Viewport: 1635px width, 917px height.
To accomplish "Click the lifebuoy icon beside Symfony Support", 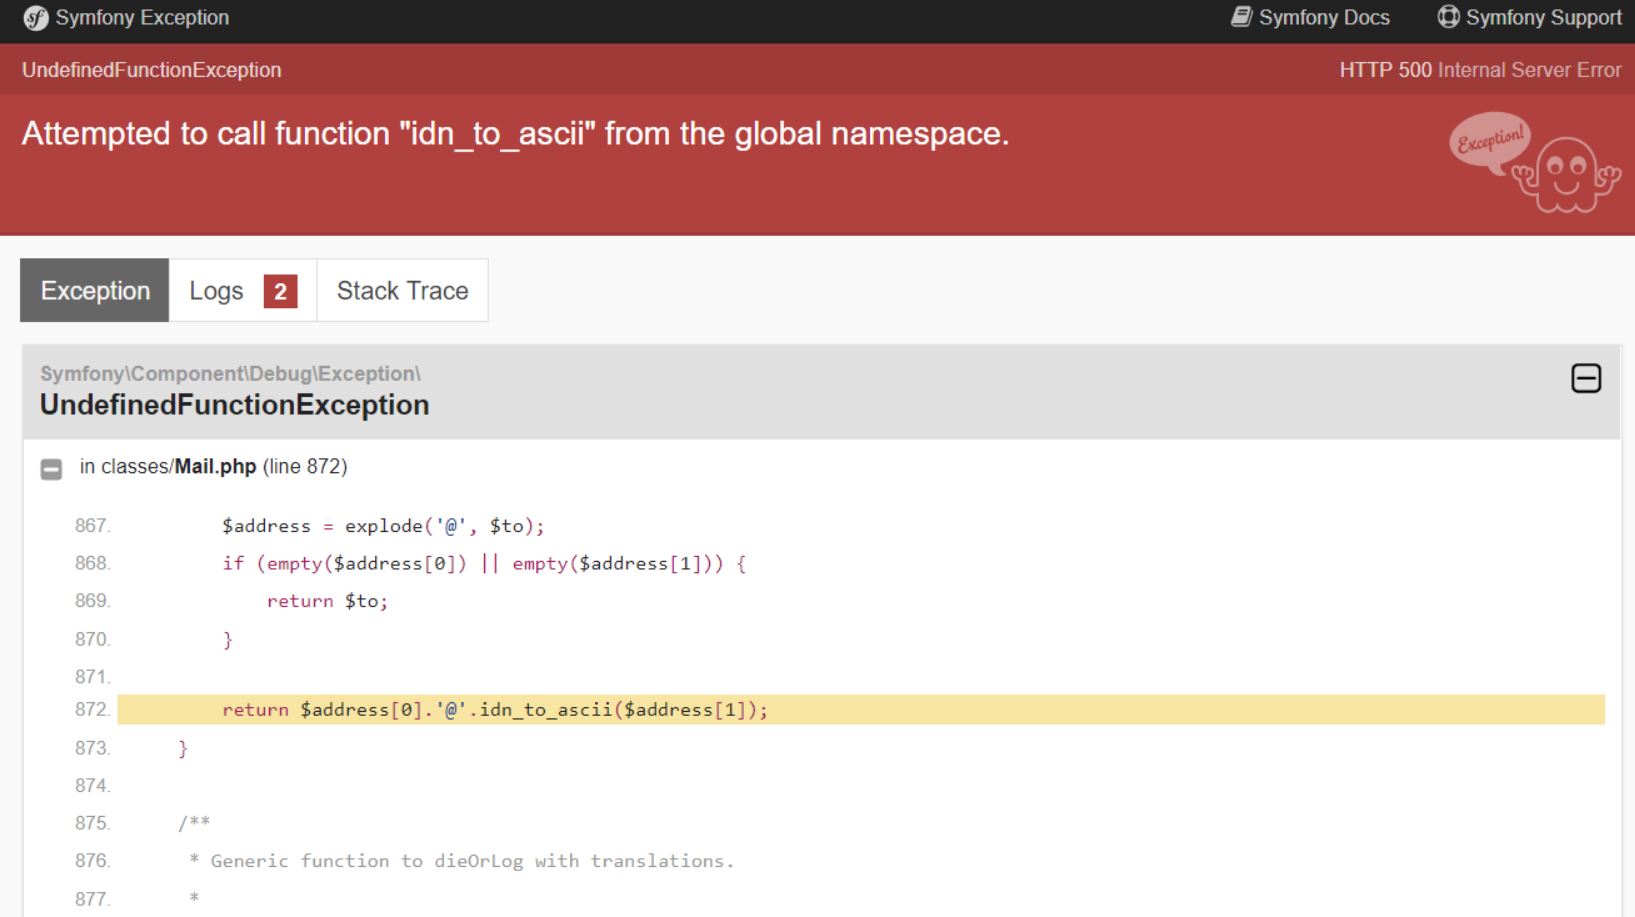I will click(x=1447, y=17).
